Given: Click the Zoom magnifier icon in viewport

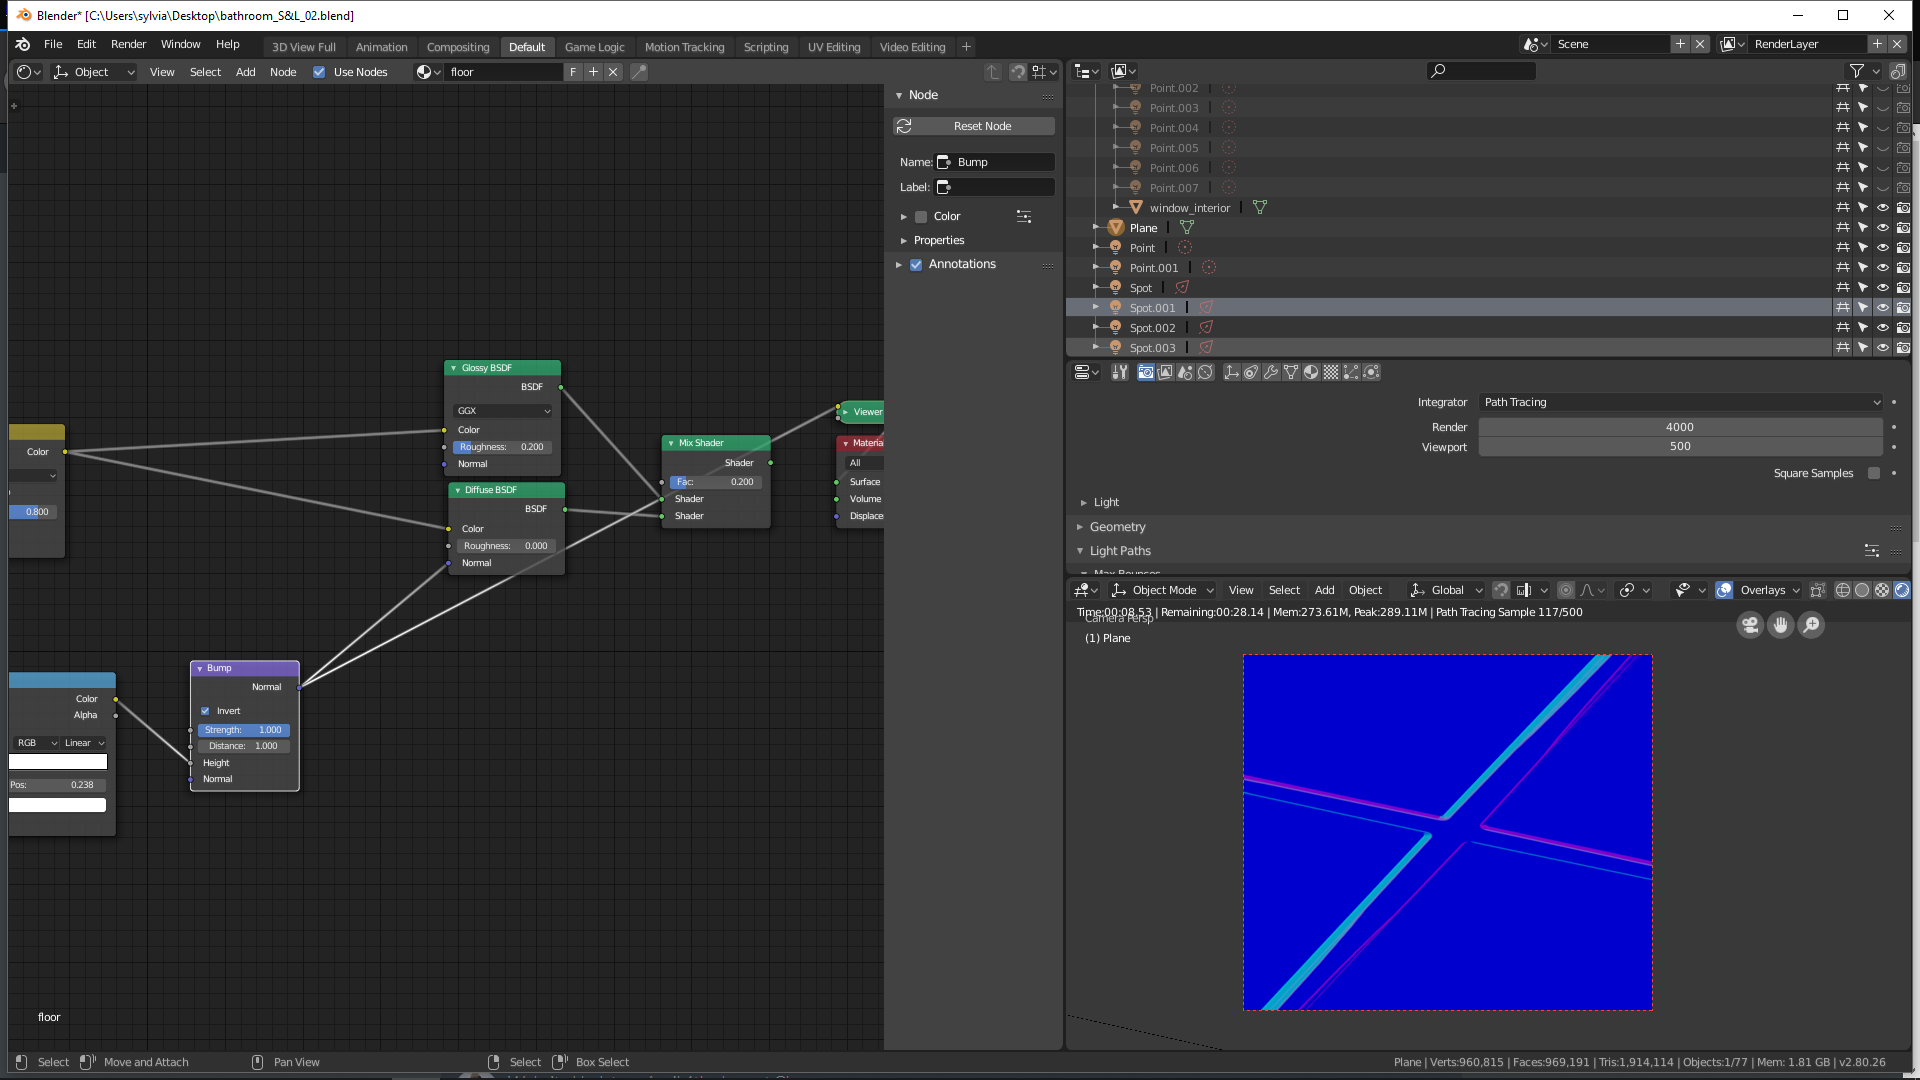Looking at the screenshot, I should [1811, 625].
